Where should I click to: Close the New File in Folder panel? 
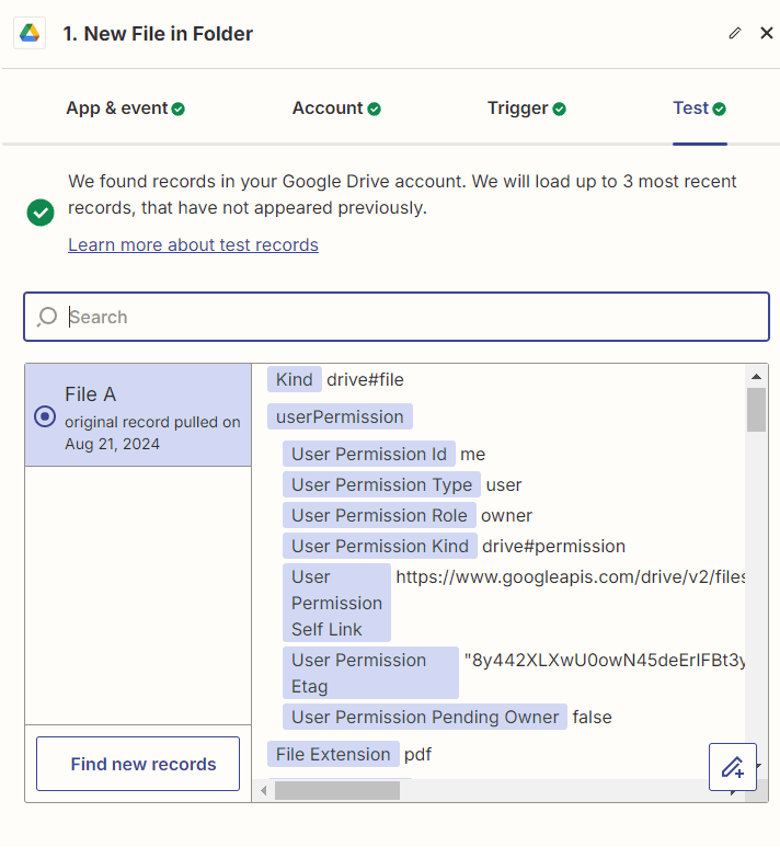pos(766,33)
